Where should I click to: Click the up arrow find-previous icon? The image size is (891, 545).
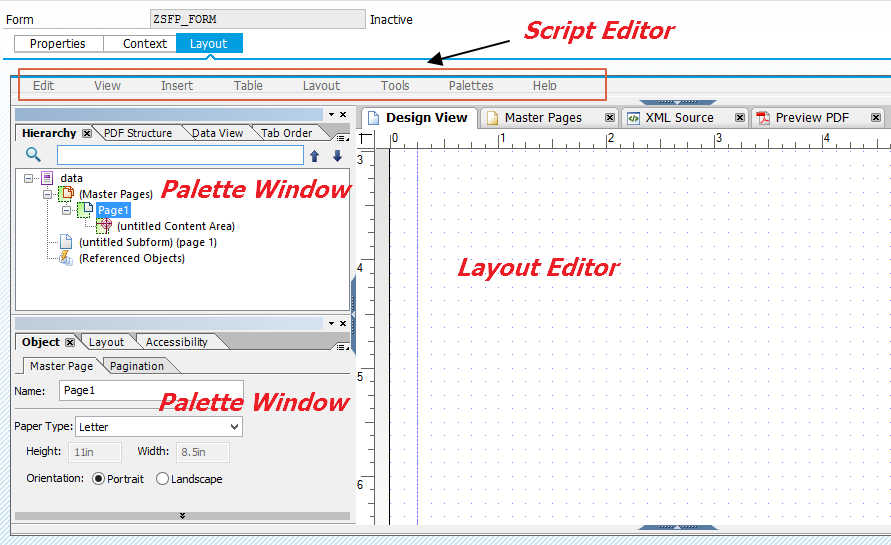pyautogui.click(x=314, y=156)
